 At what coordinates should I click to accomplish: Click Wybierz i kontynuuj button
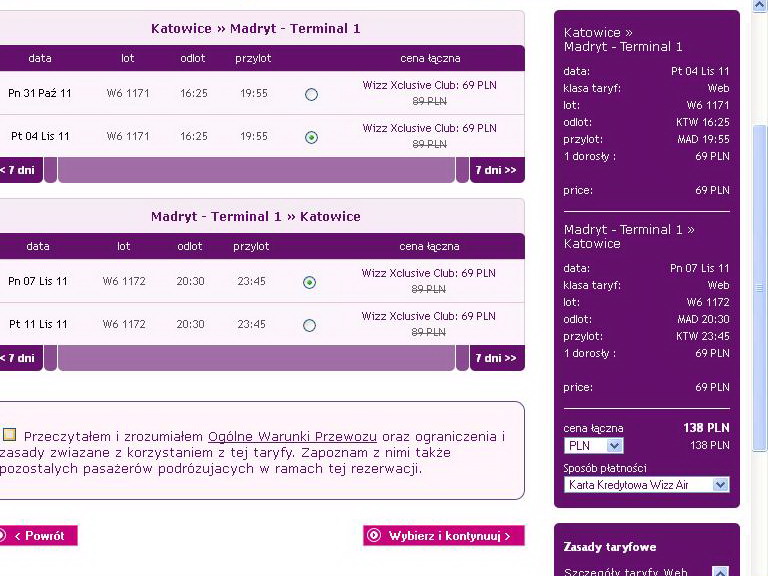coord(444,536)
